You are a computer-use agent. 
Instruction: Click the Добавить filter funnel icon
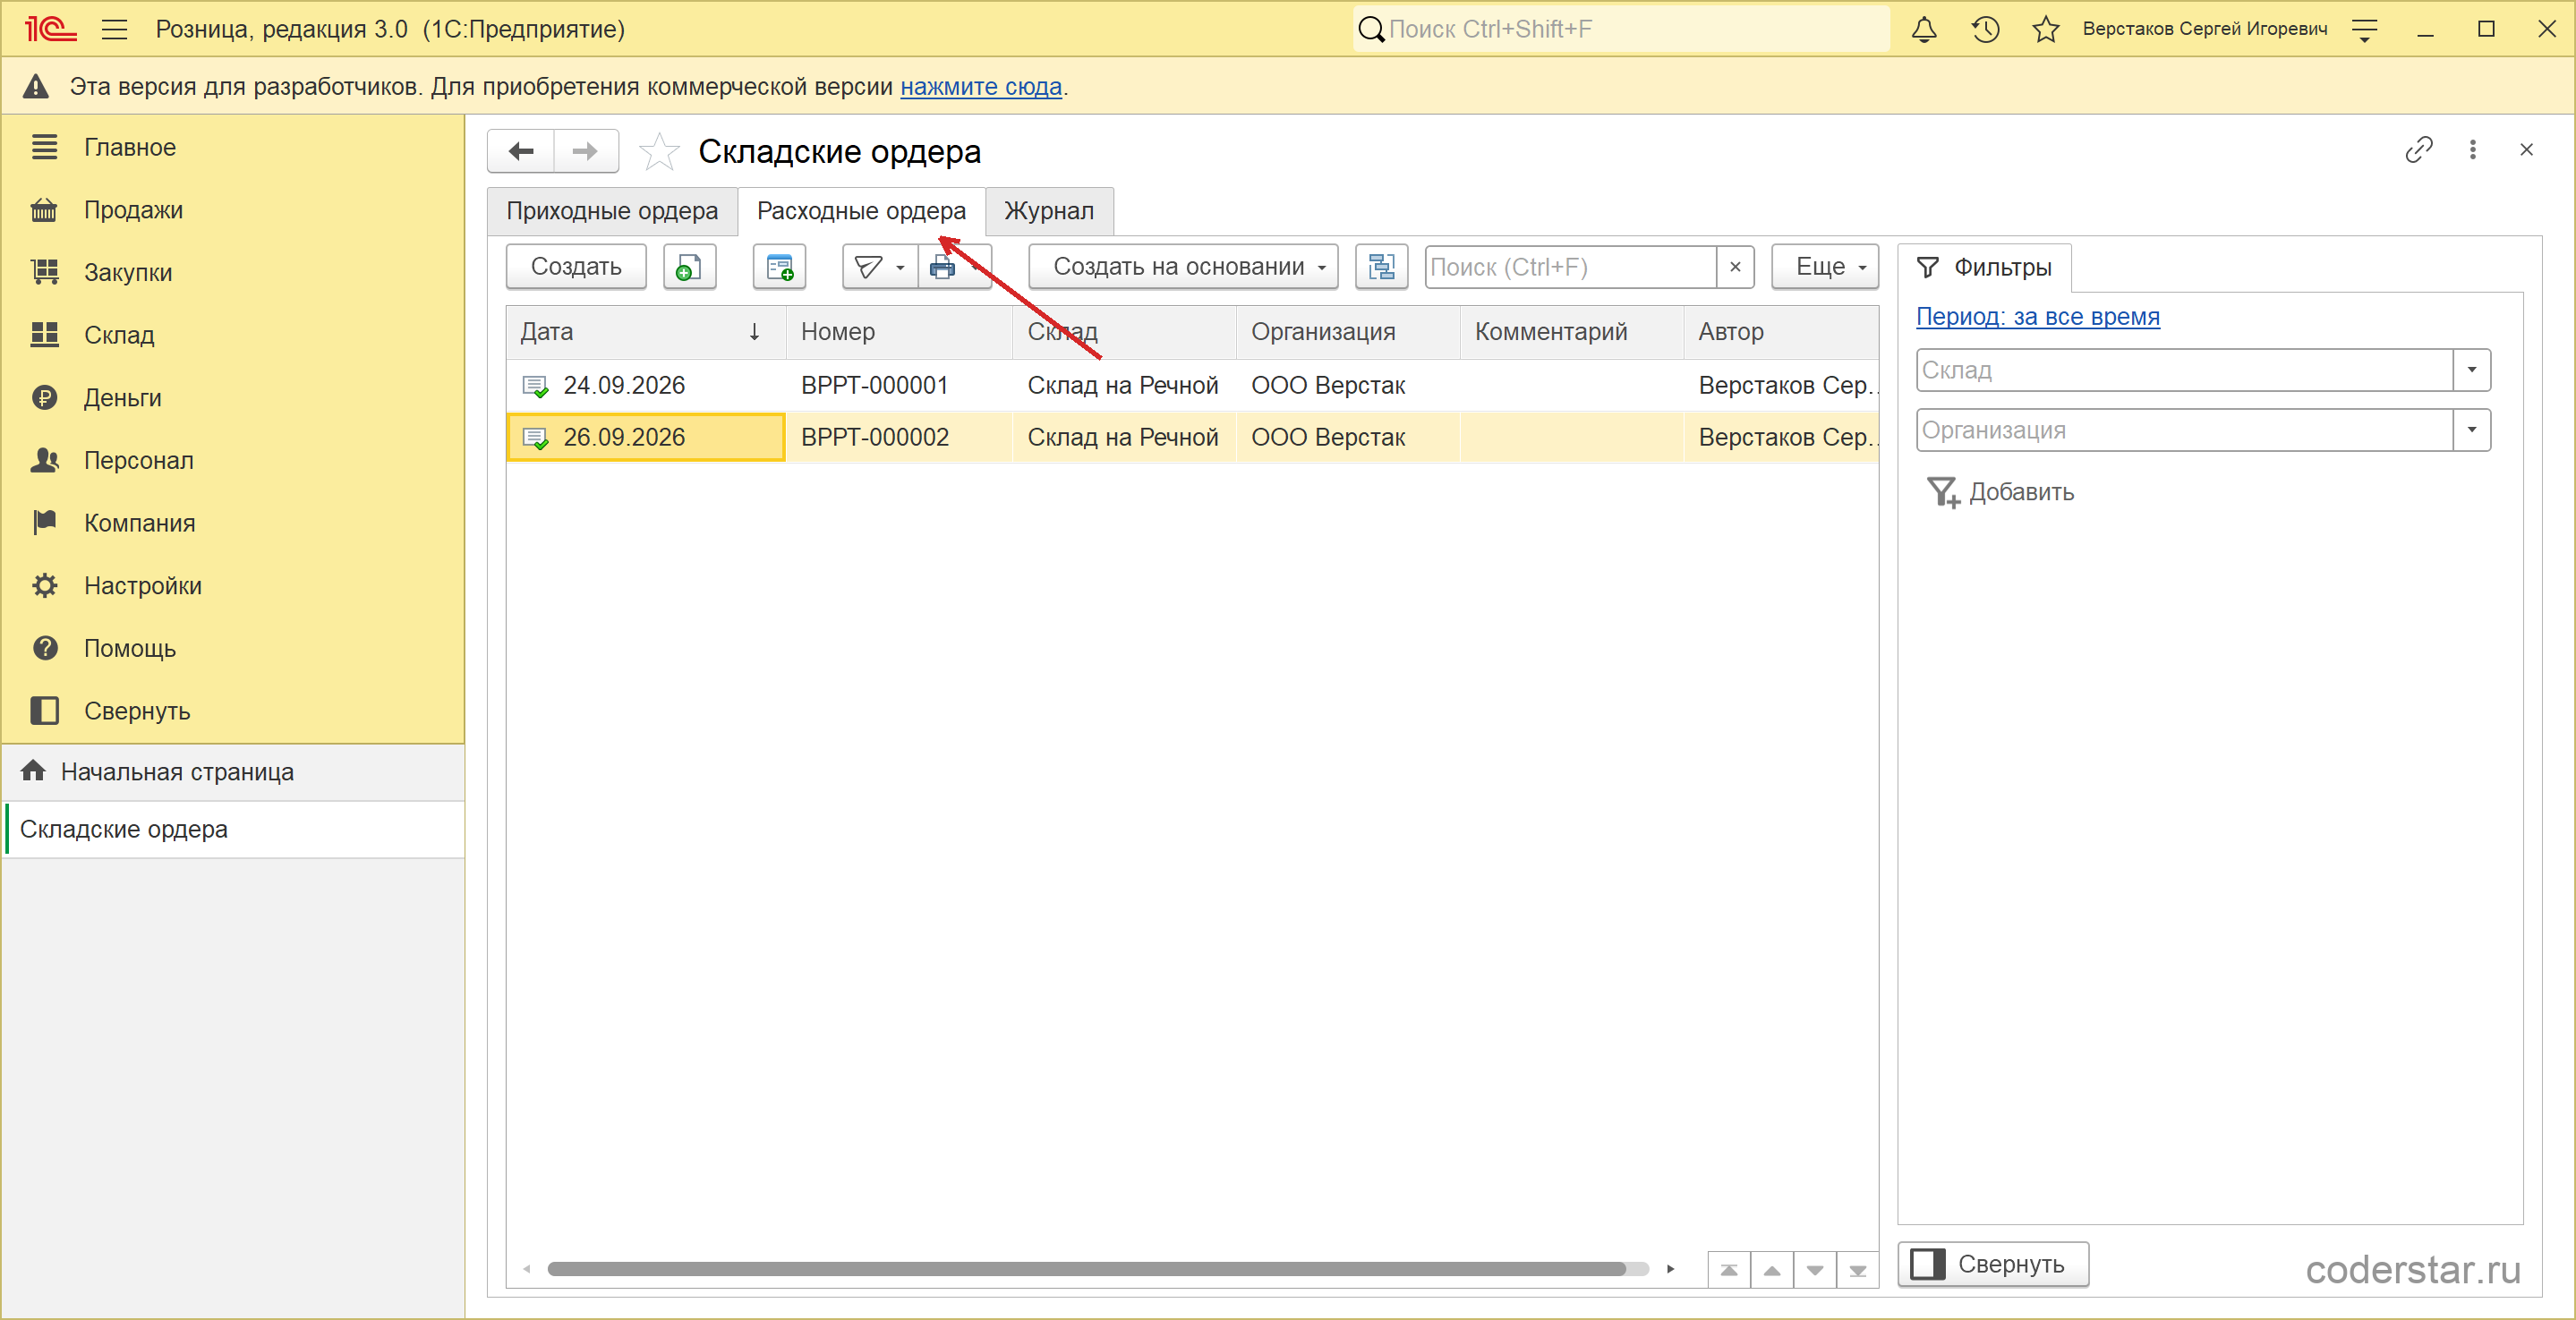point(1943,492)
